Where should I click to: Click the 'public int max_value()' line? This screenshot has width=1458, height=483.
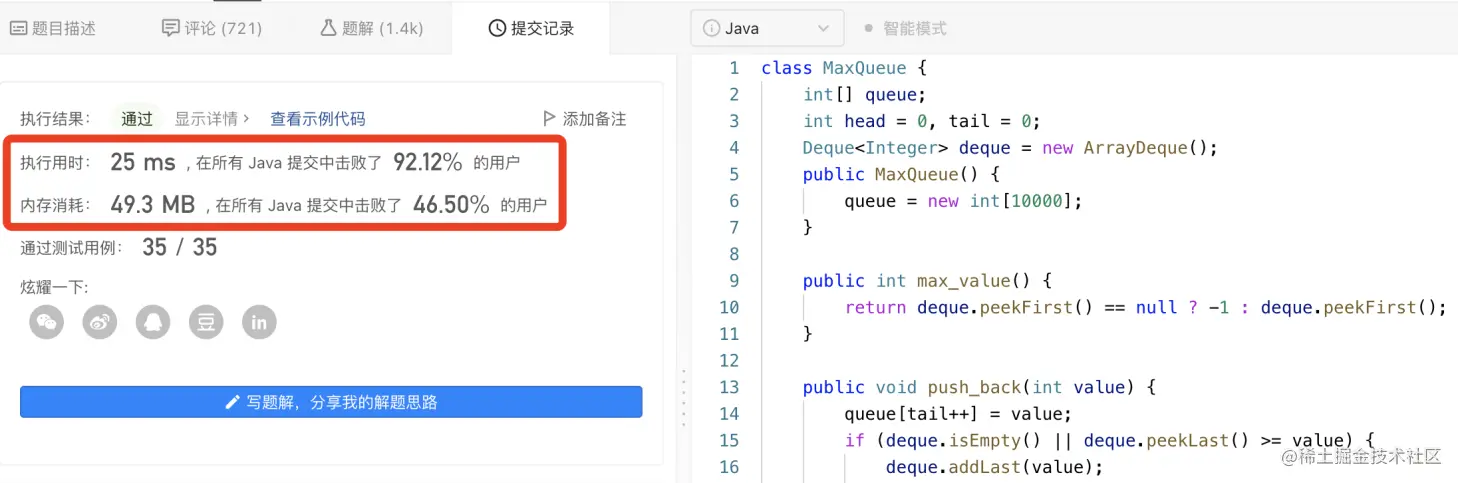(x=927, y=281)
